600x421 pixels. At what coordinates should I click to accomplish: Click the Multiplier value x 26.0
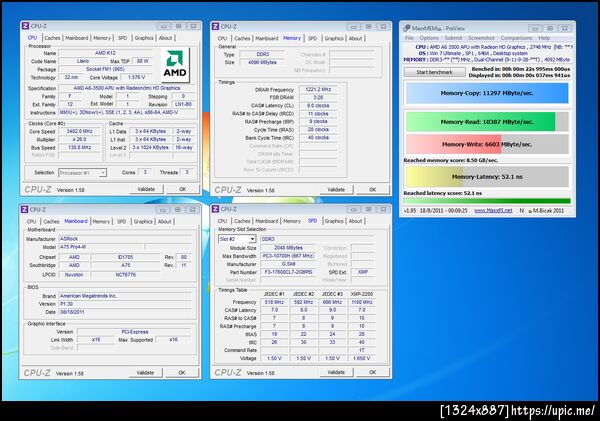coord(80,139)
